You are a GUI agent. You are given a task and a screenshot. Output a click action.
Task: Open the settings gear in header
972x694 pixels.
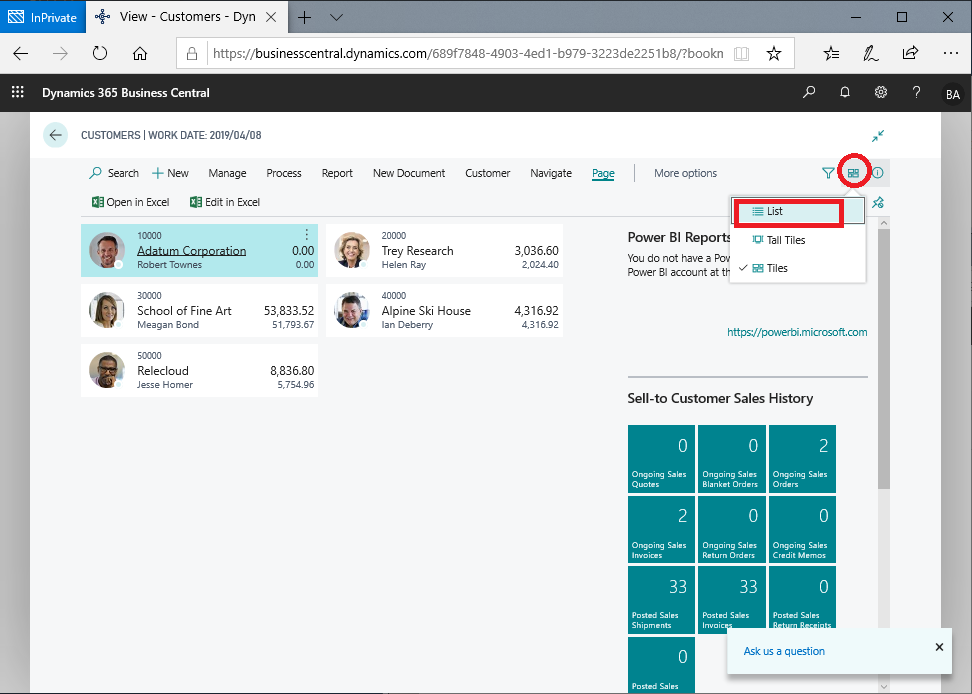[880, 92]
